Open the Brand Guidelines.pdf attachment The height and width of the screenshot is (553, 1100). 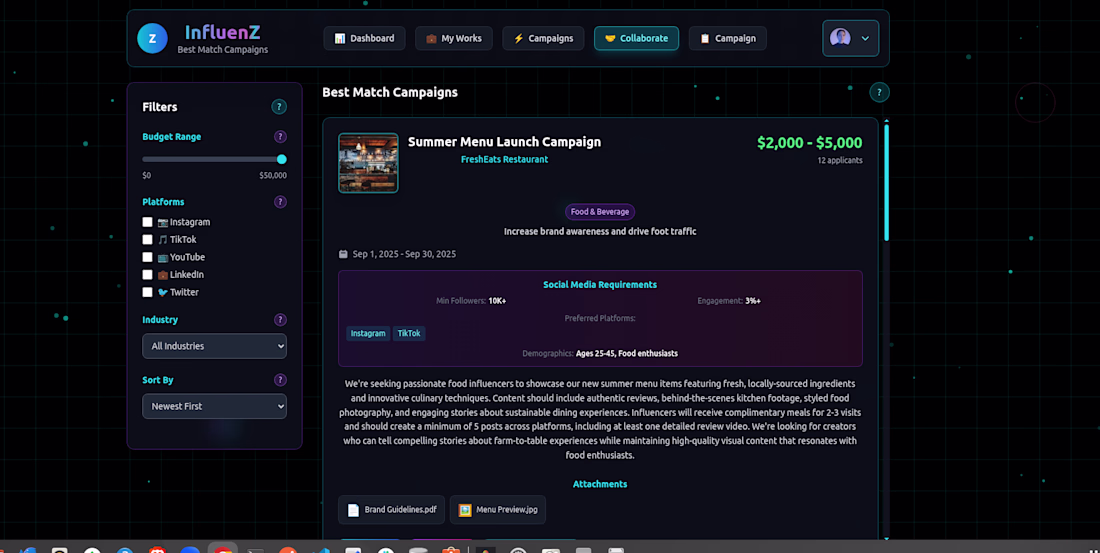click(x=391, y=509)
